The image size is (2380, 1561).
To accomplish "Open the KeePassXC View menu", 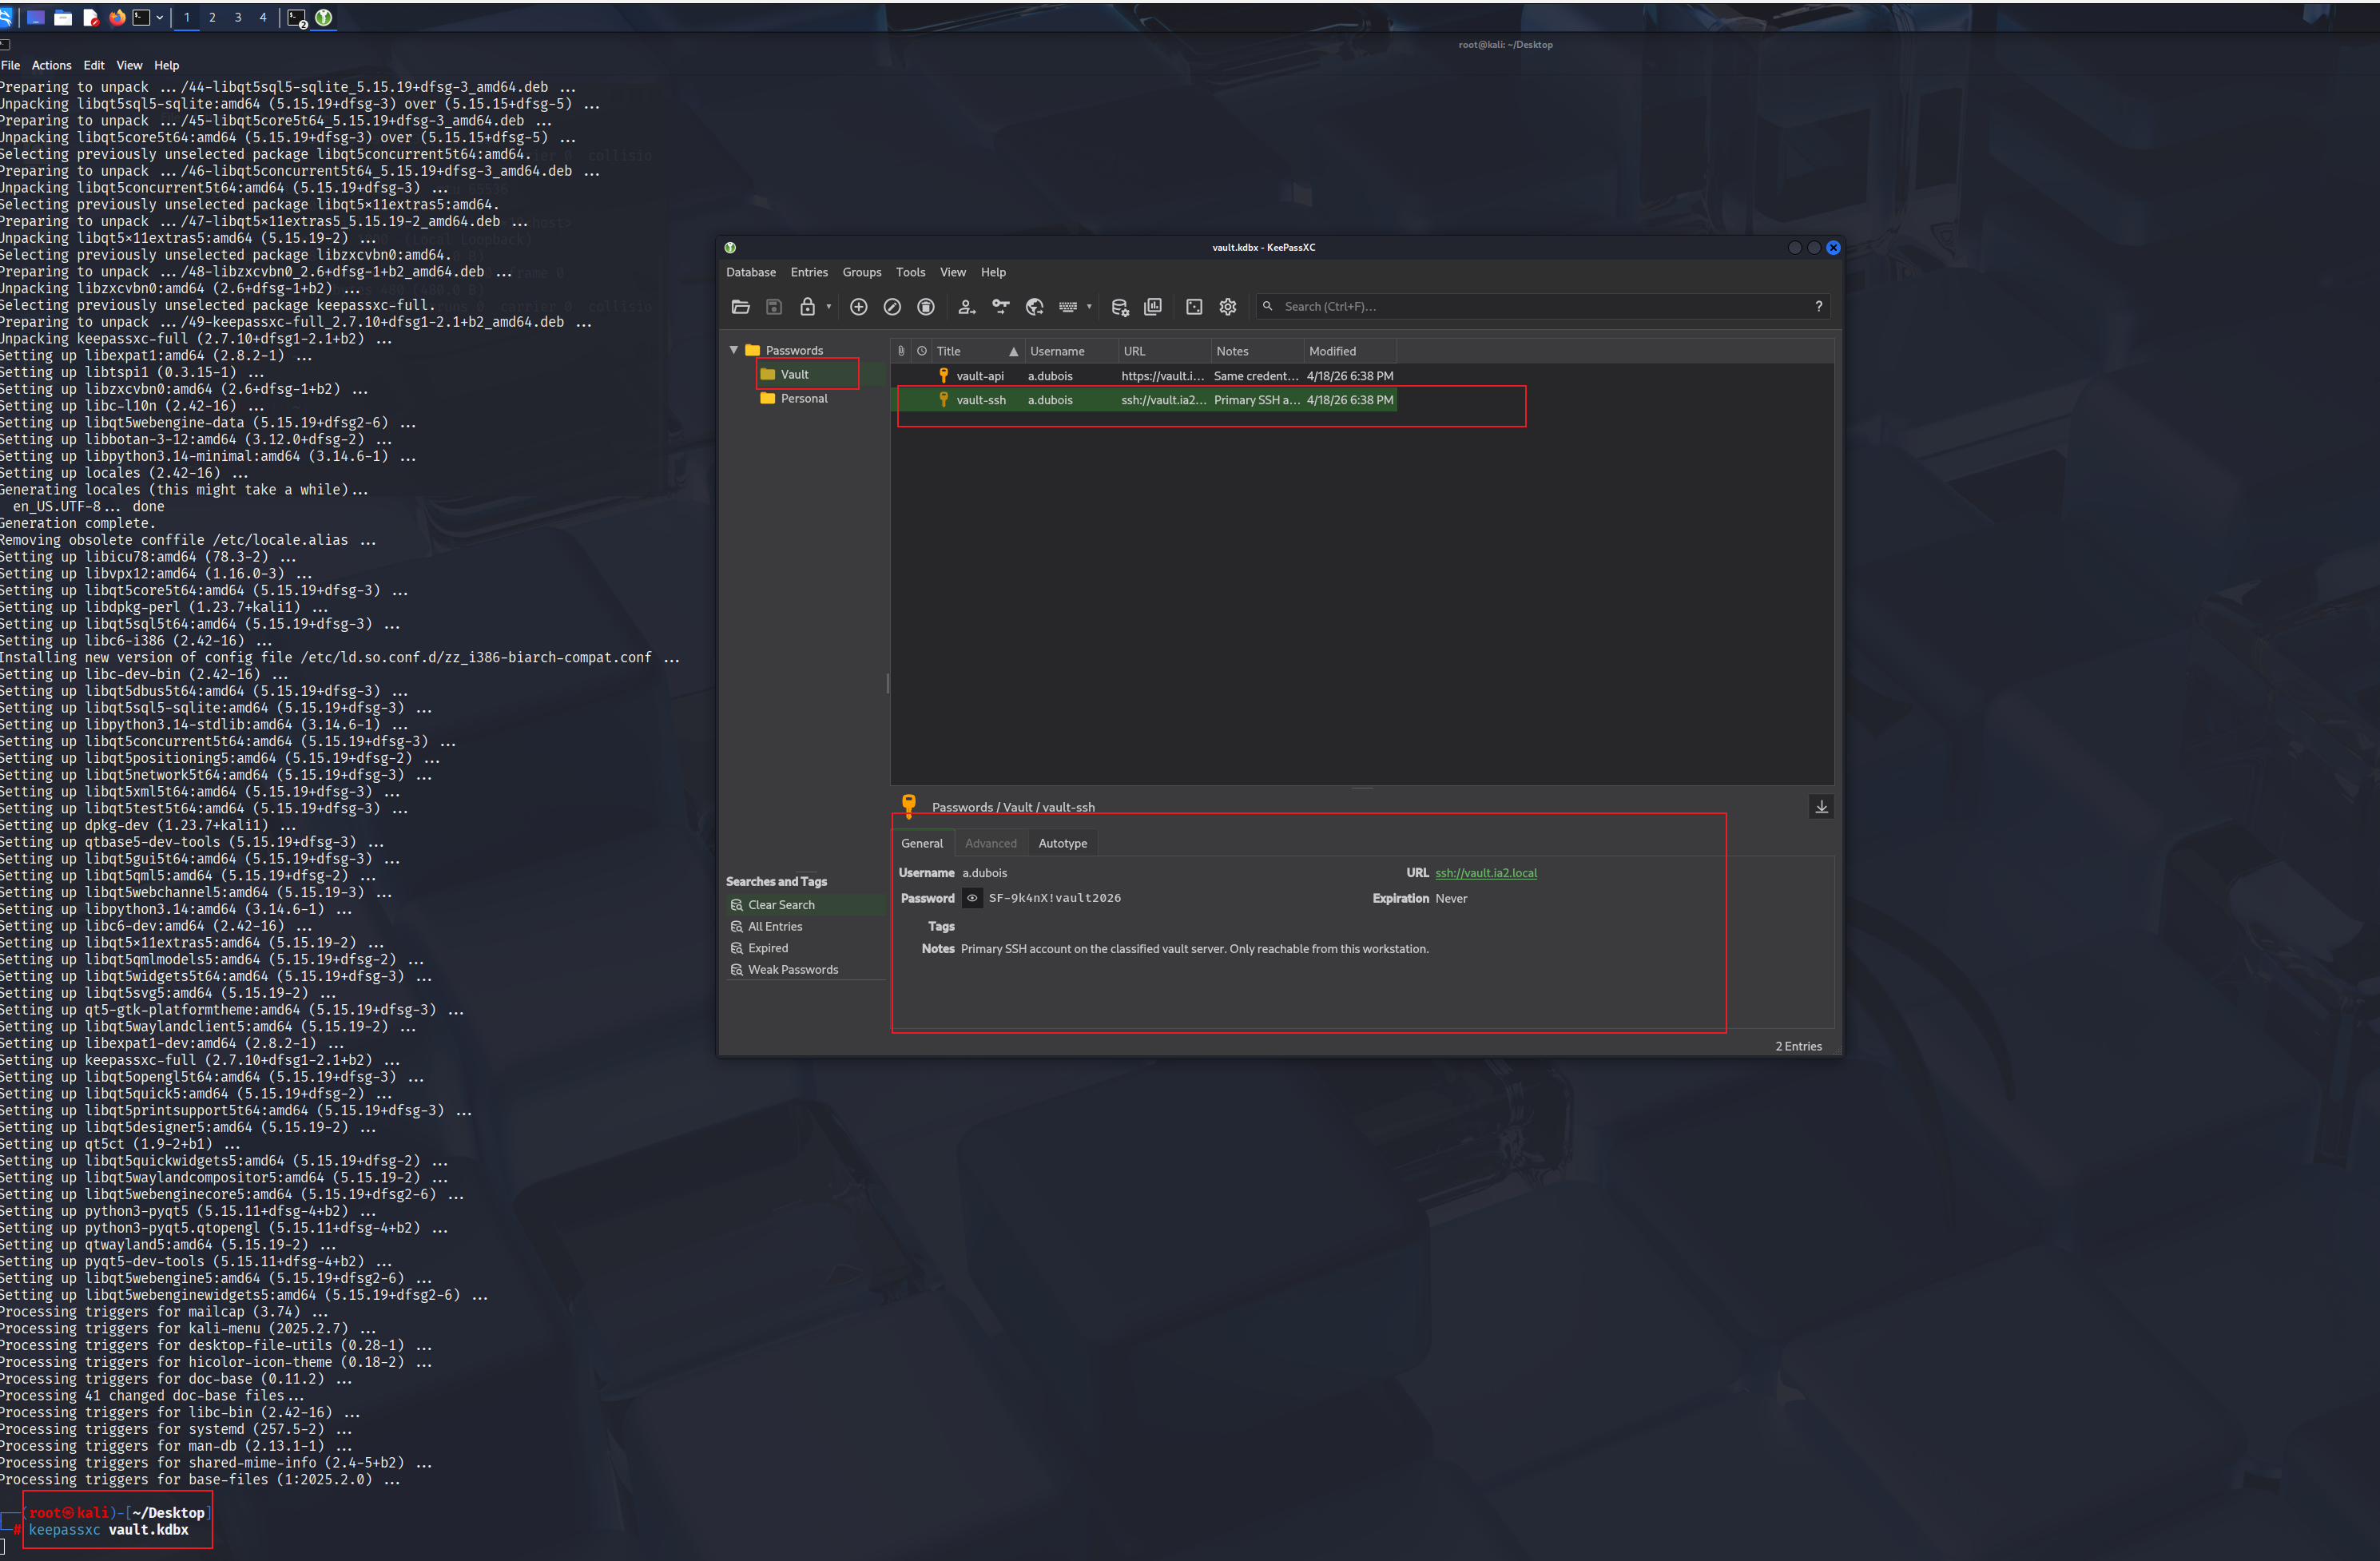I will pos(953,272).
